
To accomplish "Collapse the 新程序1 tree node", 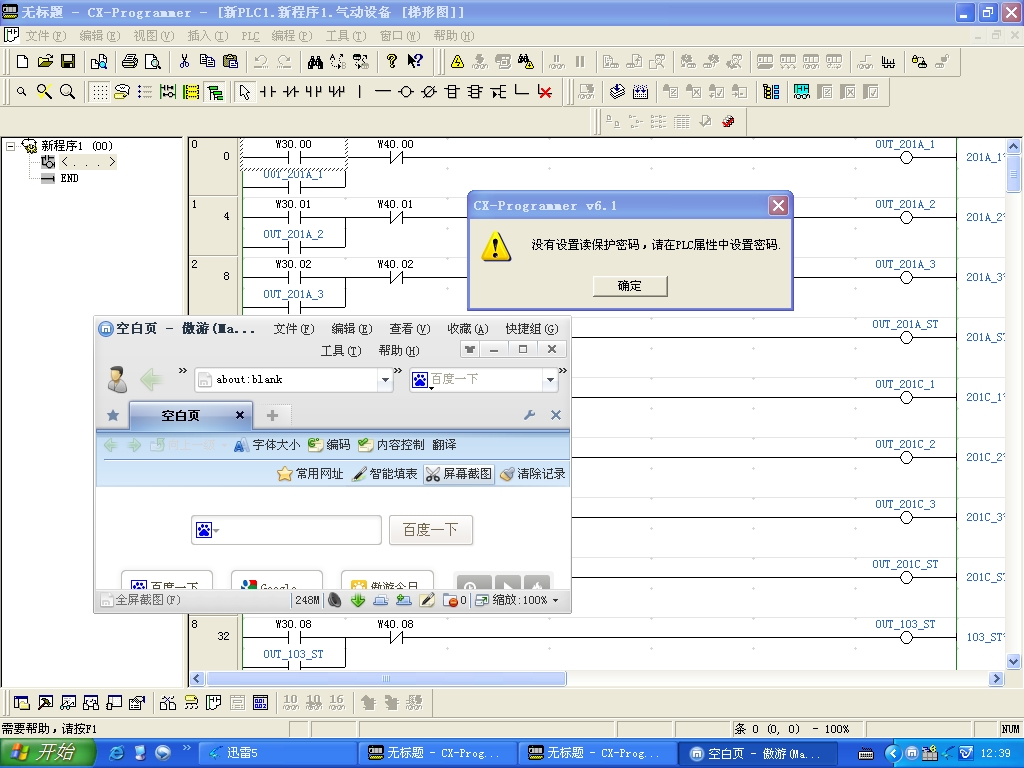I will coord(11,146).
